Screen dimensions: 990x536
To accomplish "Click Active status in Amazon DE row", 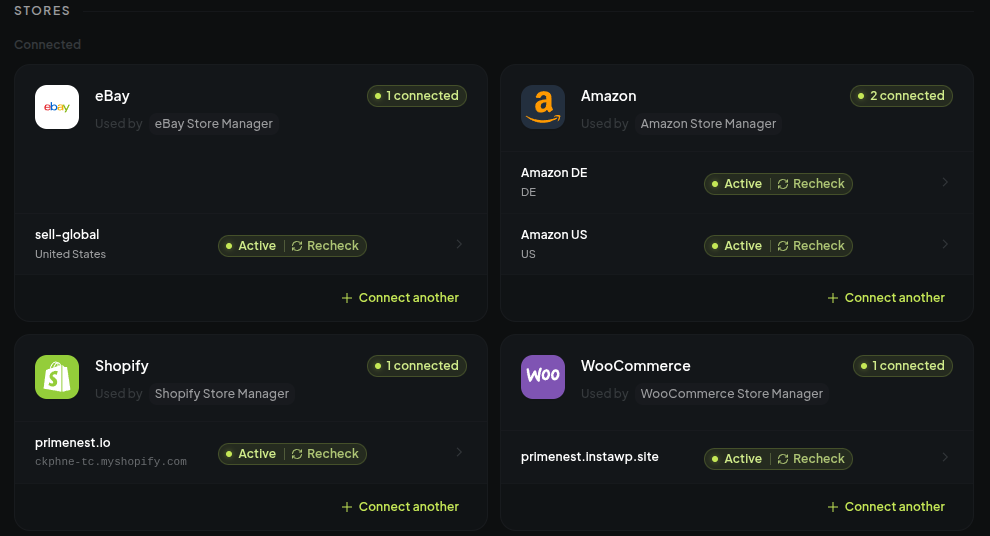I will [x=737, y=184].
